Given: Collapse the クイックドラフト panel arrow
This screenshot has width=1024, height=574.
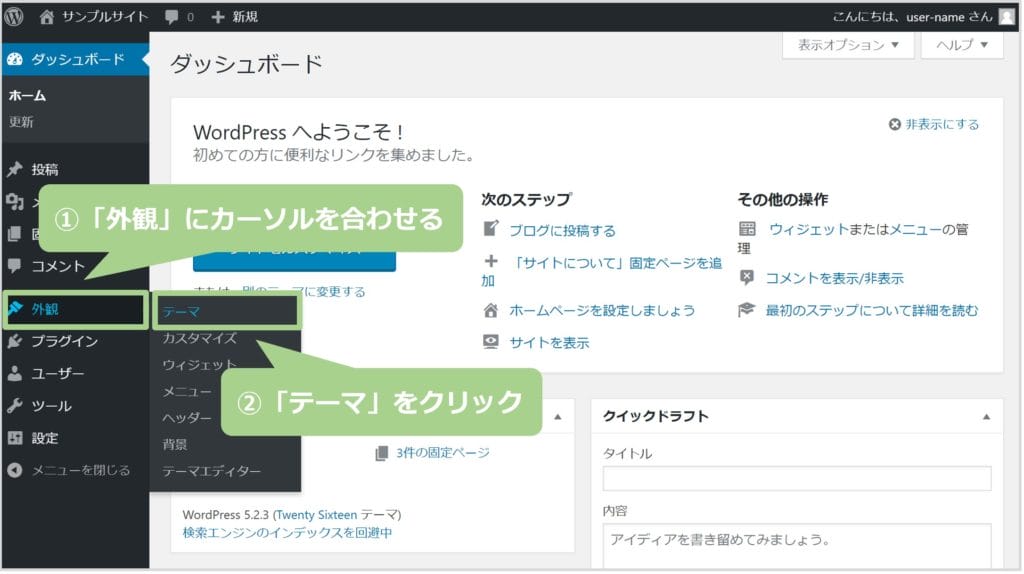Looking at the screenshot, I should coord(987,416).
